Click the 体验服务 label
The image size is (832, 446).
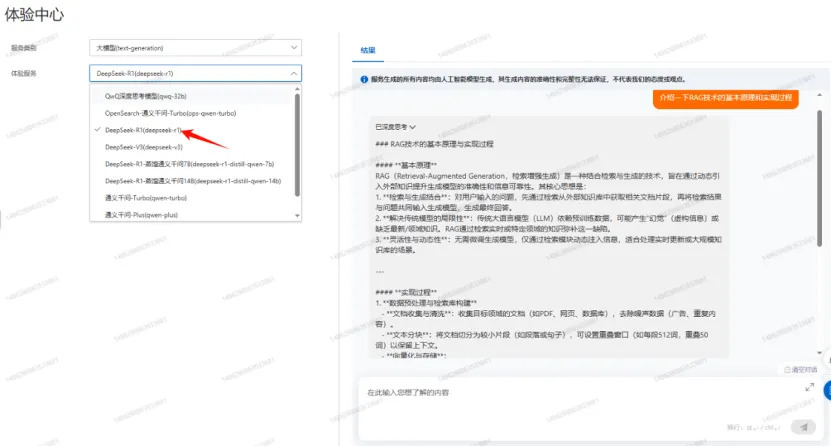tap(24, 73)
